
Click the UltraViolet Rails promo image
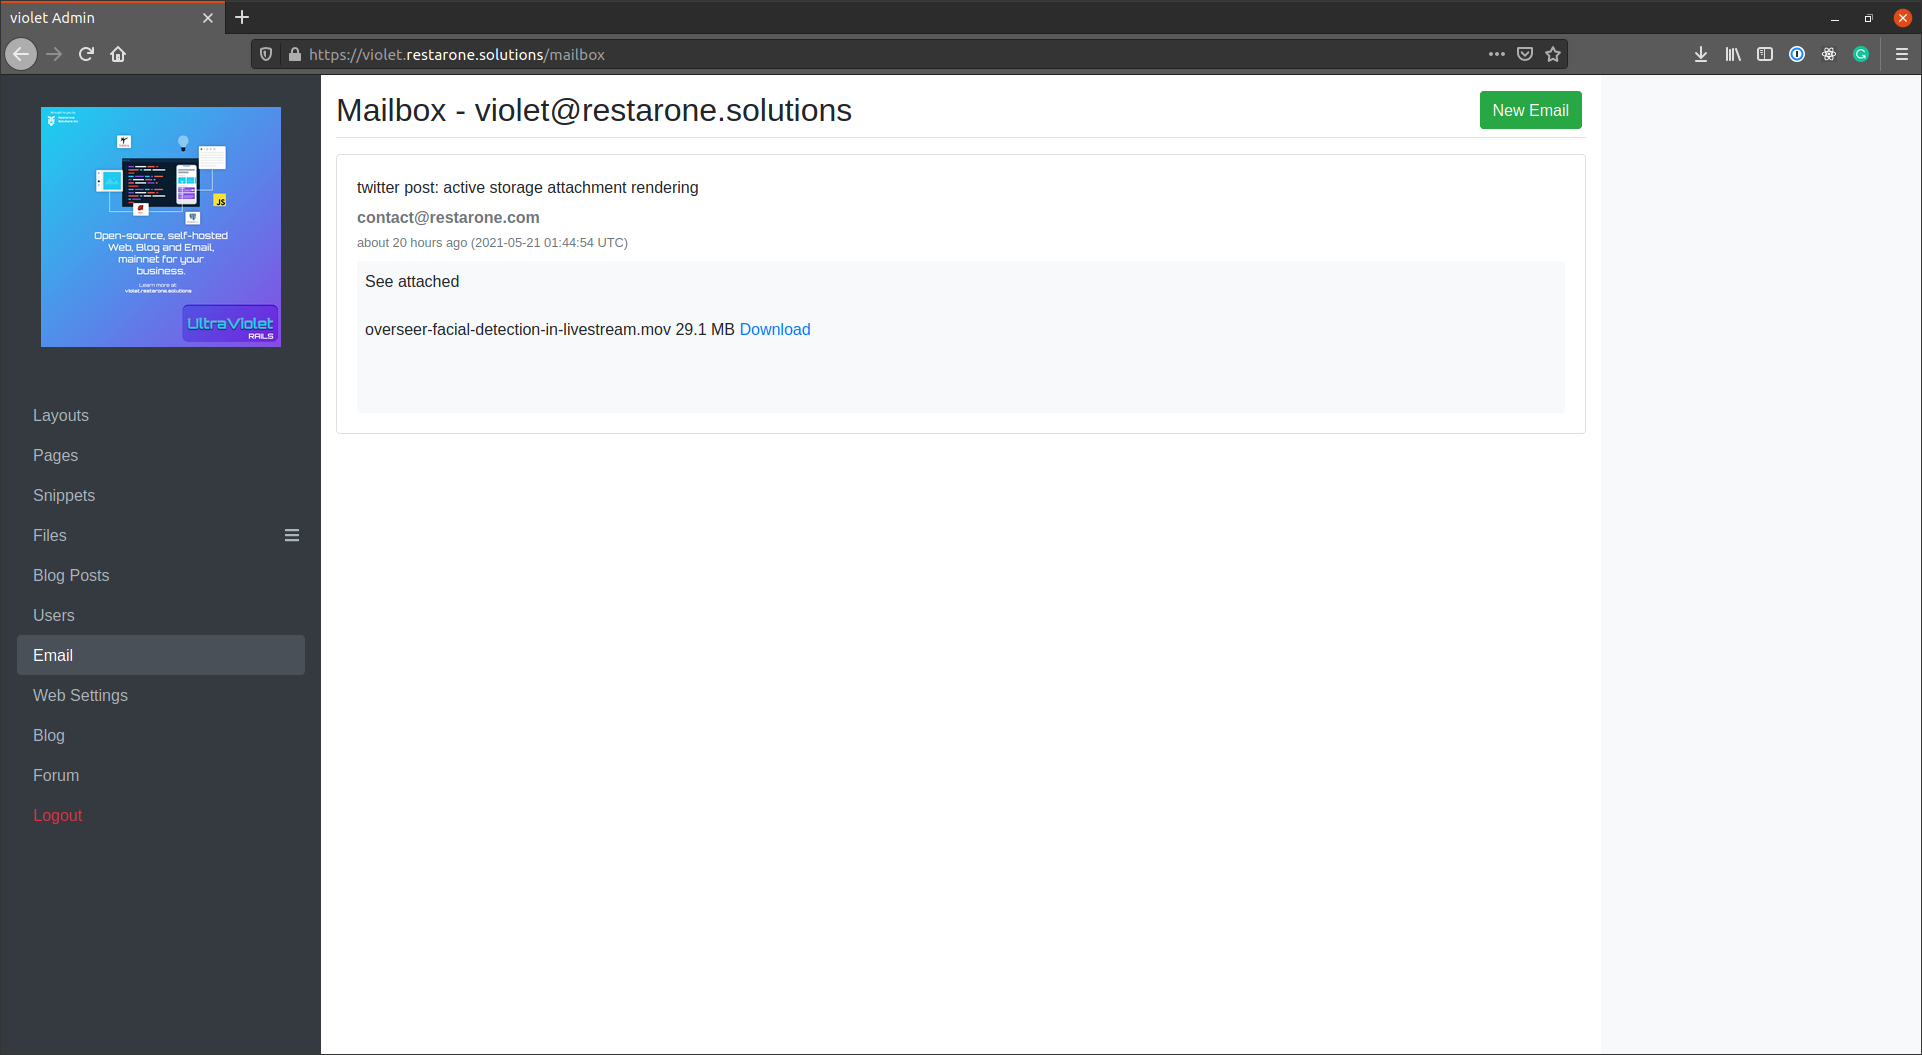(x=160, y=227)
